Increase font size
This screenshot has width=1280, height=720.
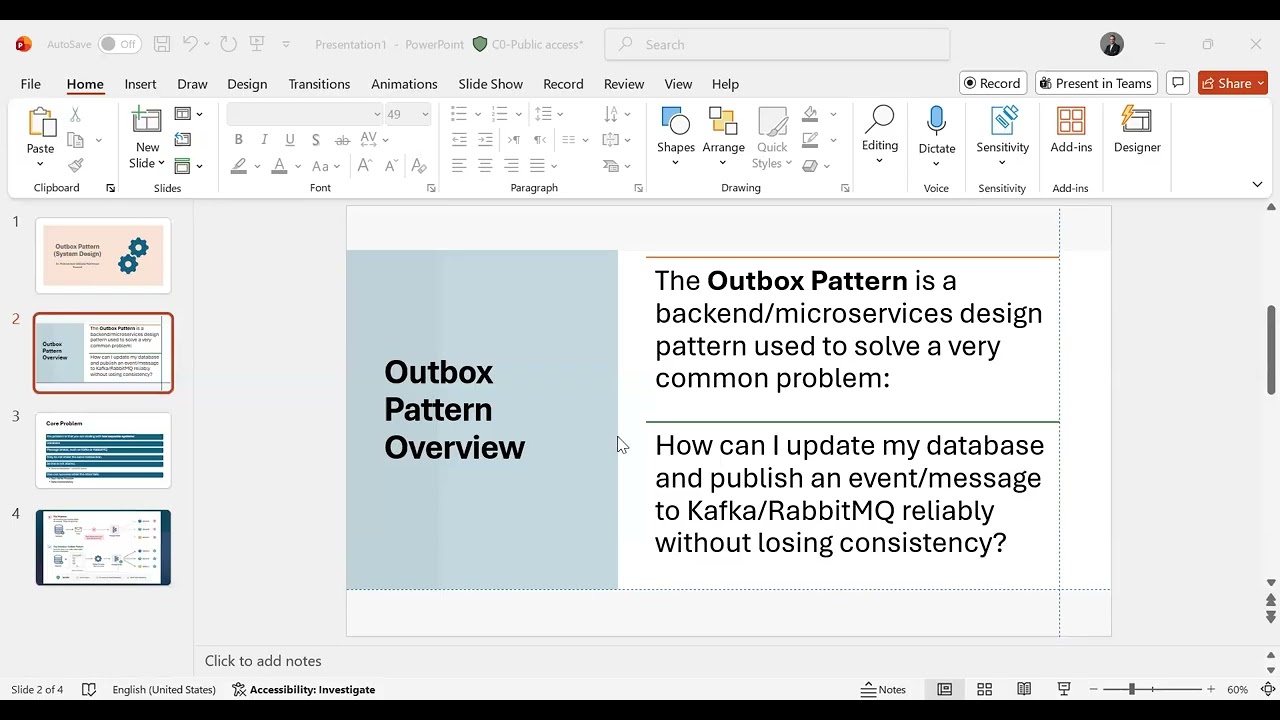pyautogui.click(x=367, y=166)
